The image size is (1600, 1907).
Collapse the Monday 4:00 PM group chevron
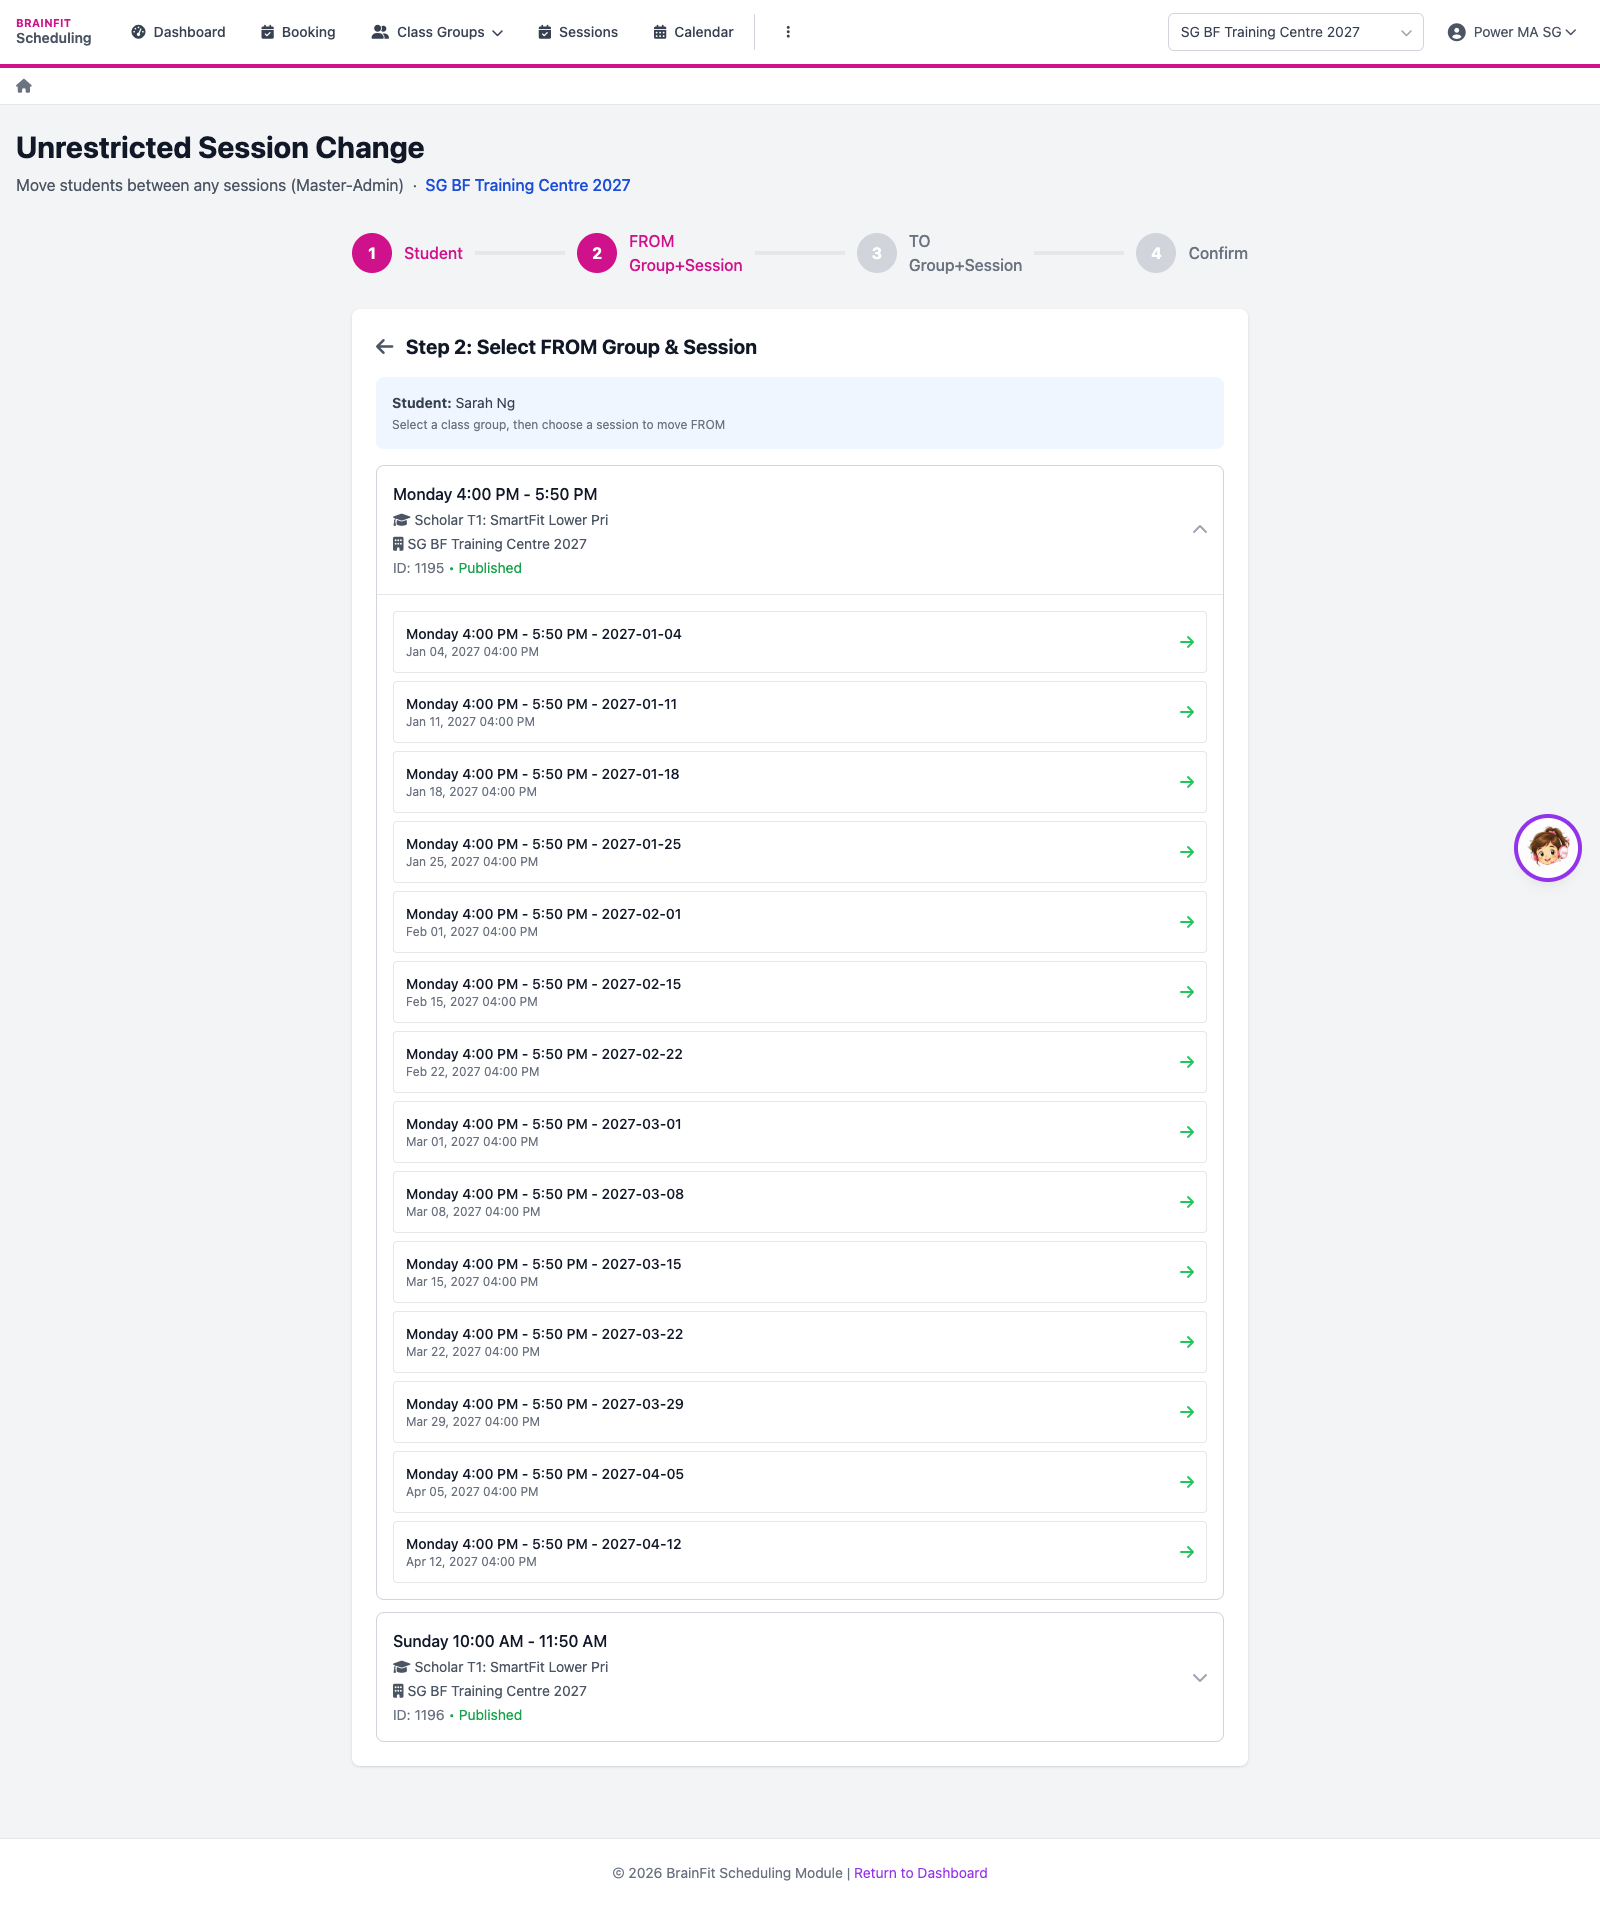(1200, 530)
